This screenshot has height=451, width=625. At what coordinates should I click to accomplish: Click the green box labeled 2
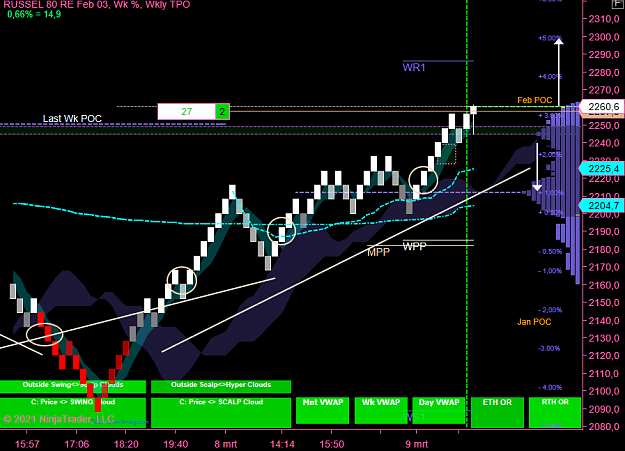222,112
